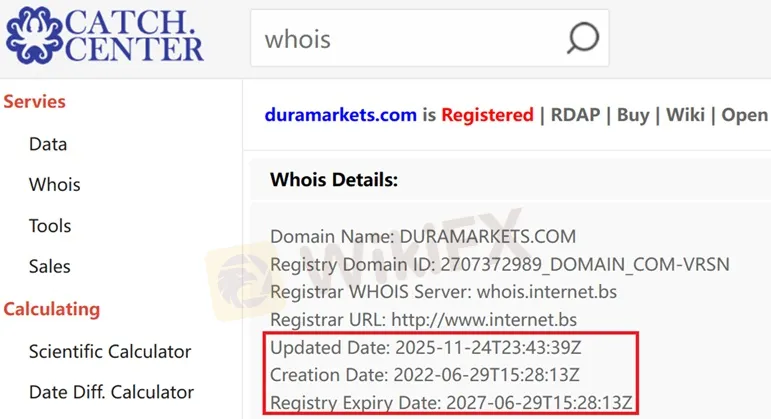Image resolution: width=771 pixels, height=419 pixels.
Task: Click the CATCH.CENTER logo text
Action: [x=134, y=35]
